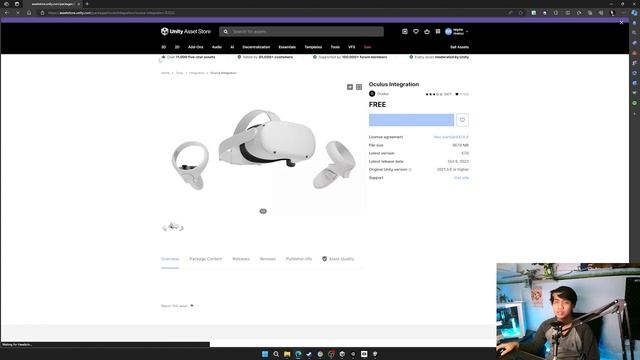Close the purple banner with X
The image size is (640, 360).
621,23
